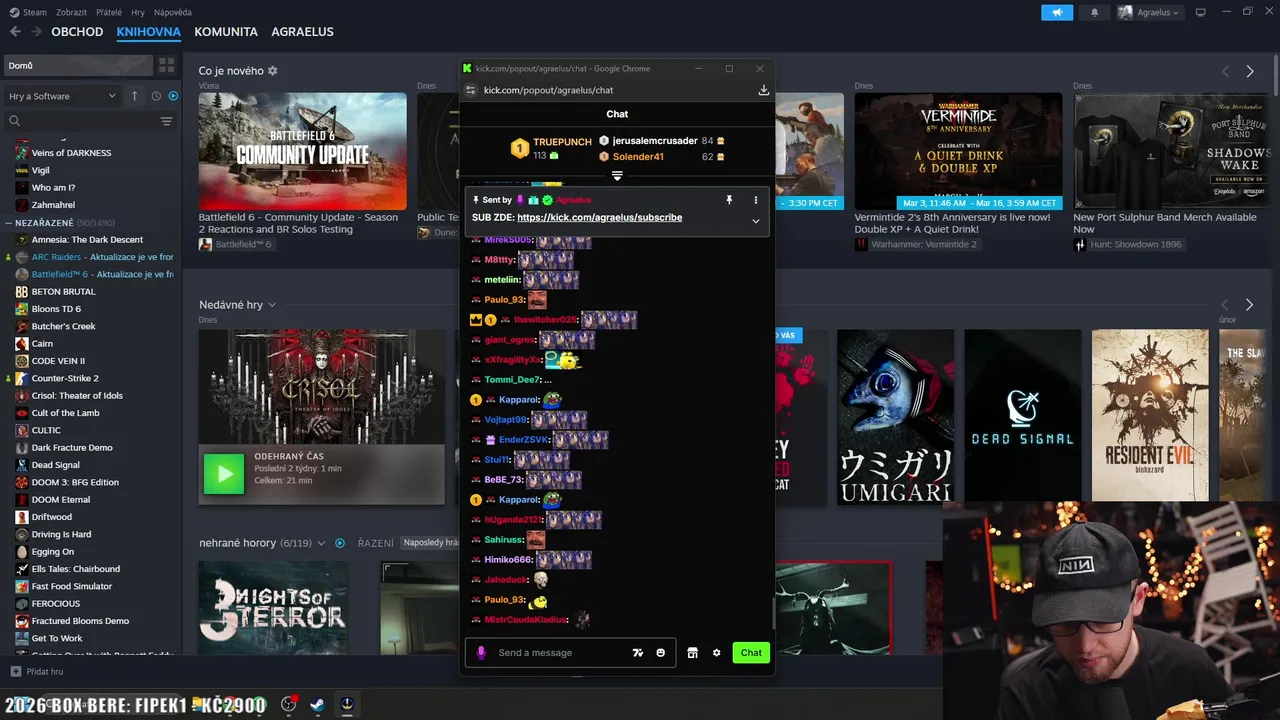The height and width of the screenshot is (720, 1280).
Task: Unpin the pinned chat message
Action: [x=729, y=200]
